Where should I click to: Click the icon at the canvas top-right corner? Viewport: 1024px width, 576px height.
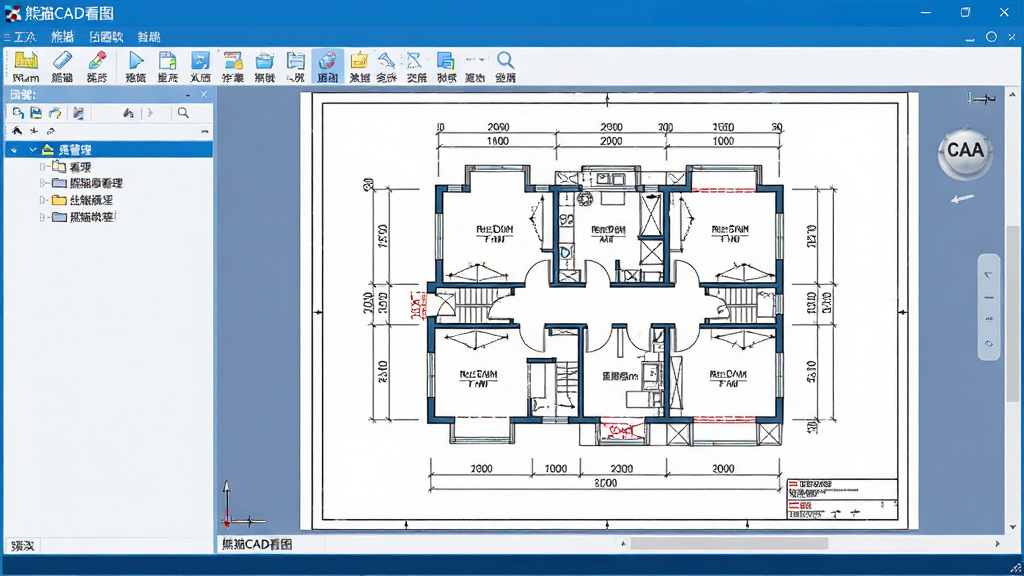(x=982, y=99)
